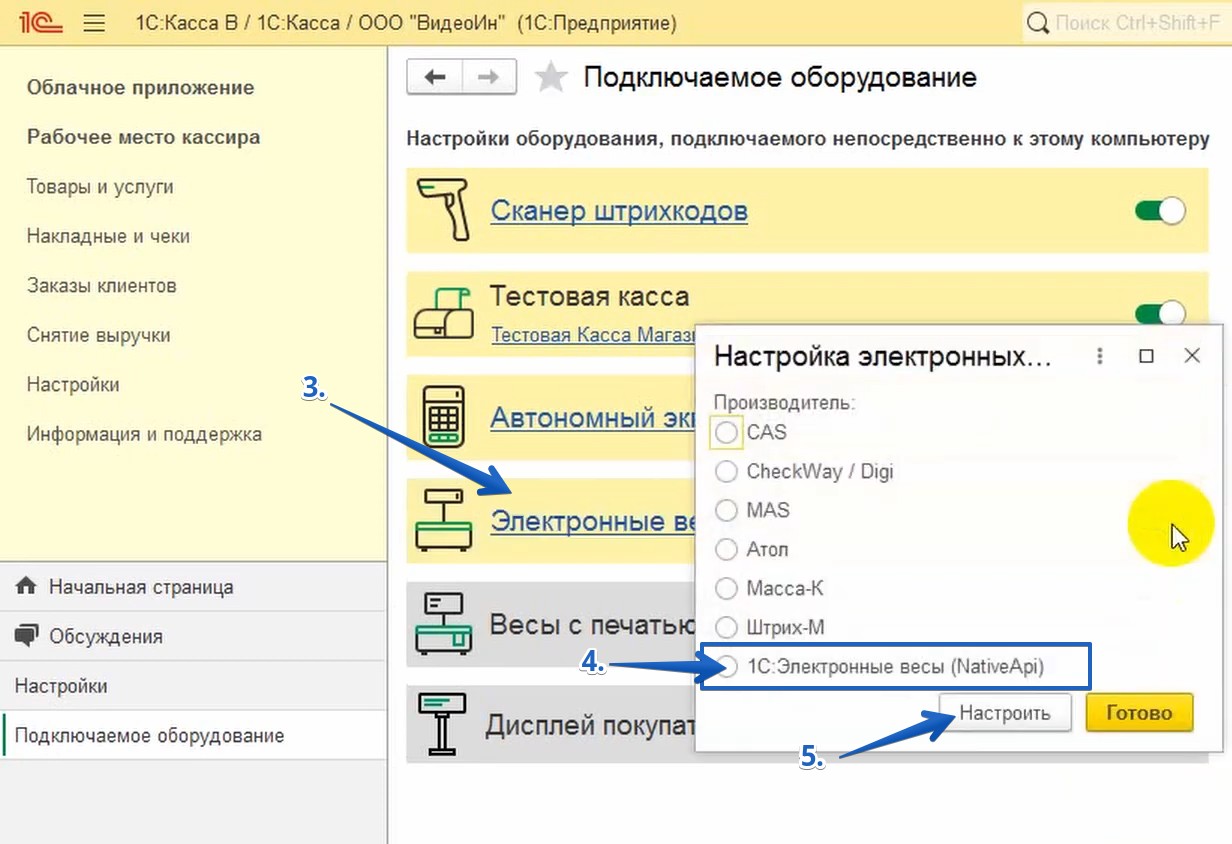This screenshot has height=844, width=1232.
Task: Switch to Начальная страница tab
Action: pos(193,587)
